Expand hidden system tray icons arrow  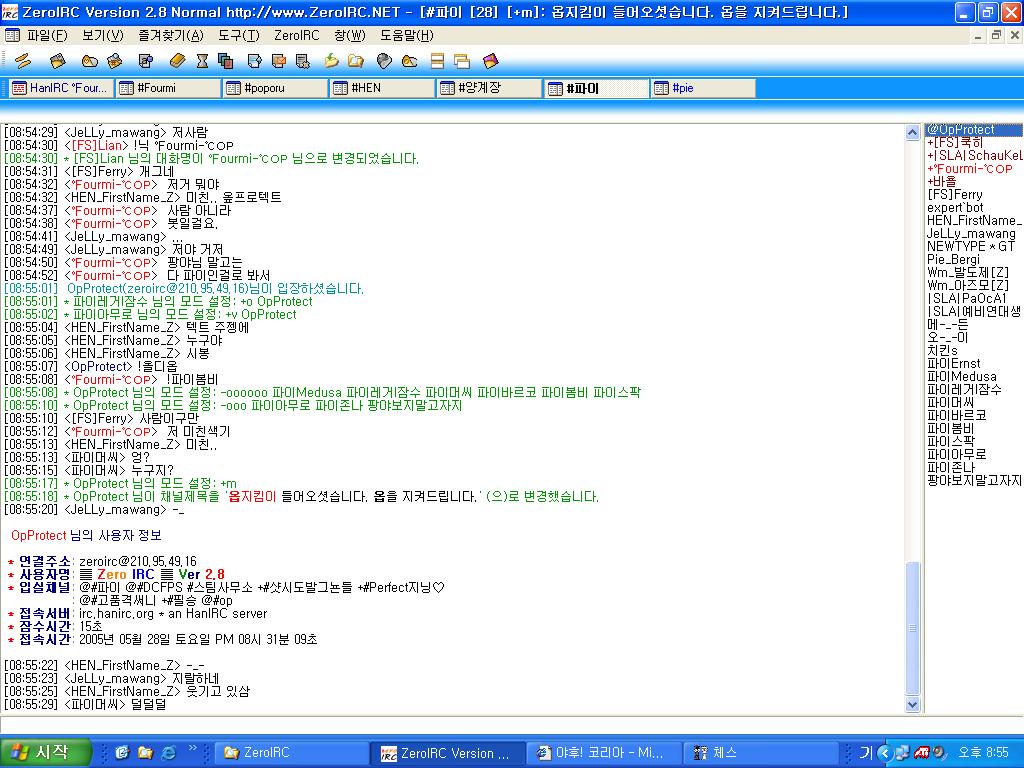(884, 752)
